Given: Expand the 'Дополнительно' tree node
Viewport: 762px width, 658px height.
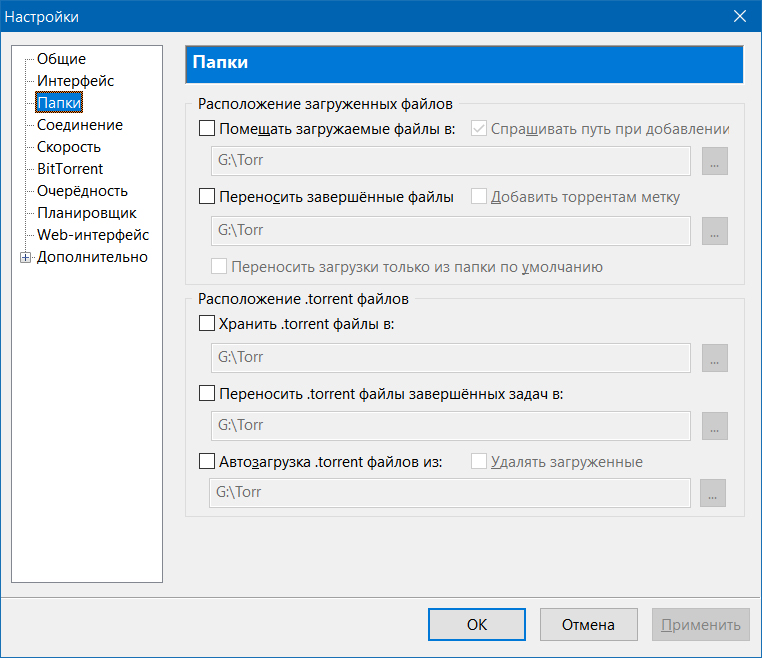Looking at the screenshot, I should click(25, 258).
